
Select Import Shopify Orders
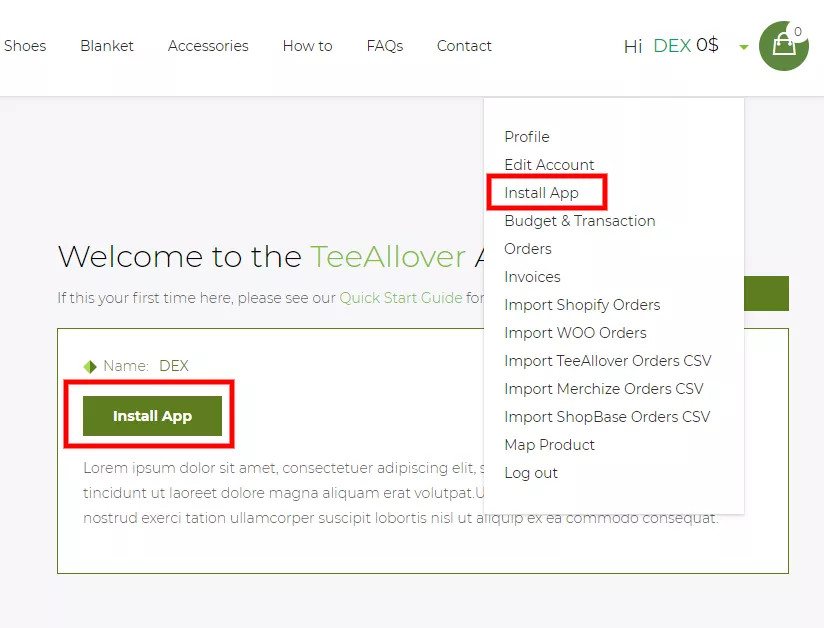[582, 305]
